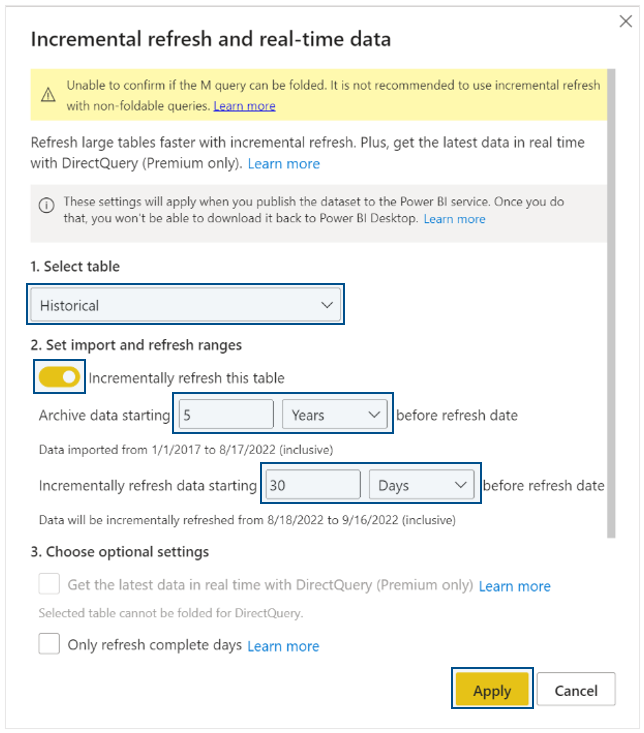Open Learn more link about Power BI Desktop download
The height and width of the screenshot is (733, 644).
(454, 219)
